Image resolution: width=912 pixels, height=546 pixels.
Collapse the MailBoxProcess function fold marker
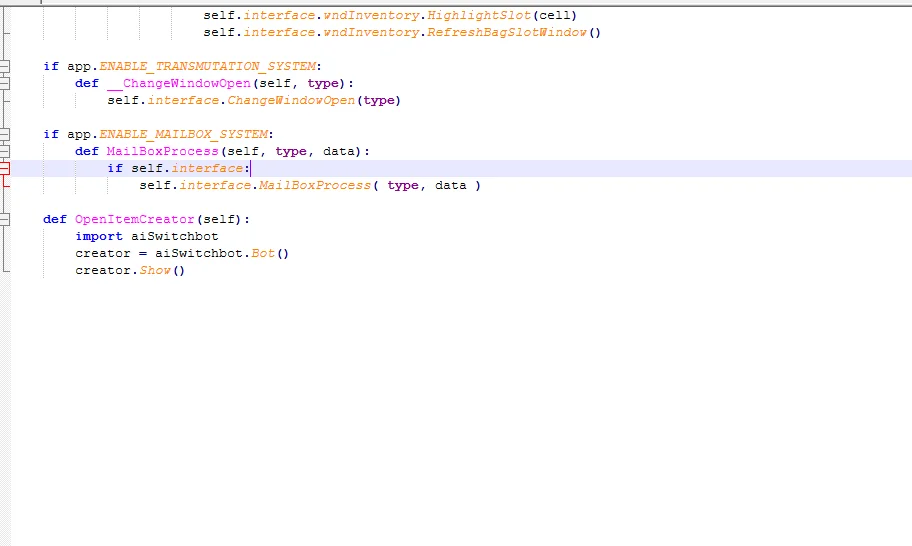5,151
